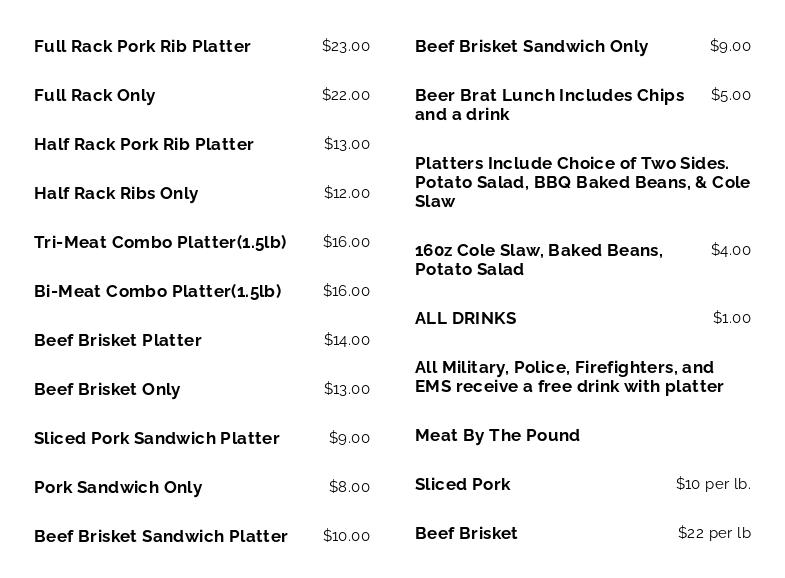Choose Half Rack Ribs Only
785x578 pixels.
point(116,194)
